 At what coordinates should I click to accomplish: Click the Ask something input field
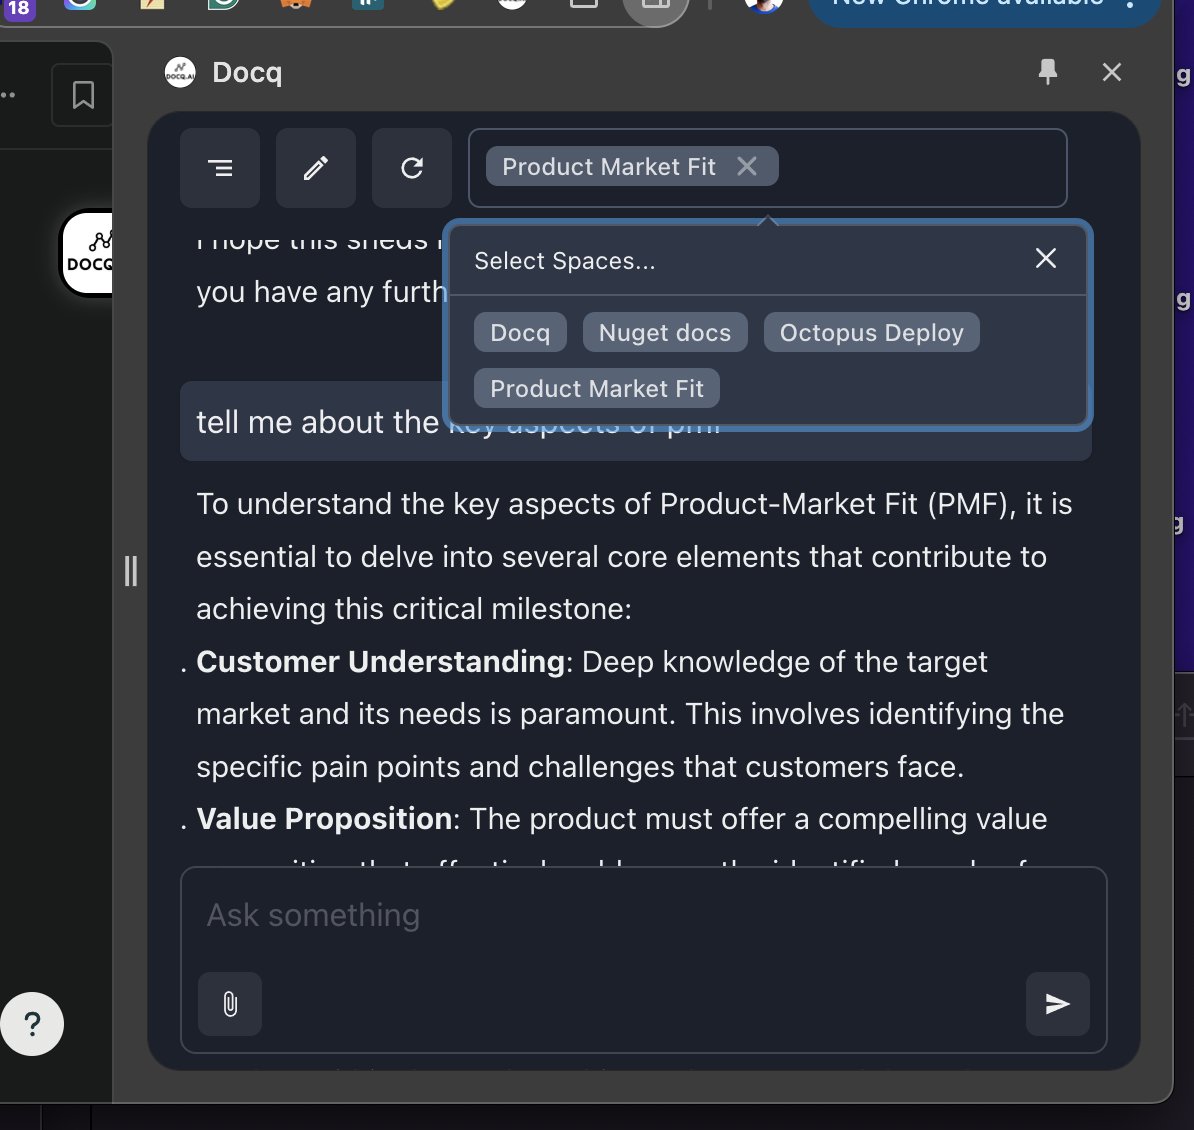coord(643,916)
